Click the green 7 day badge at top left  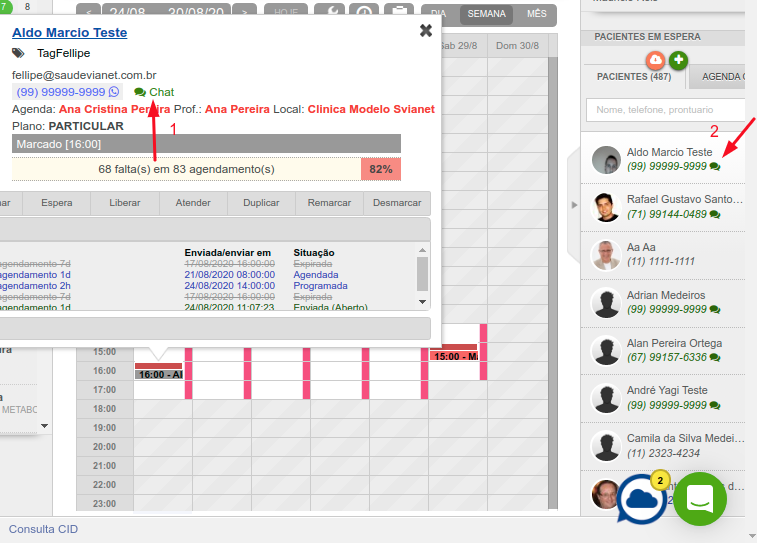[x=5, y=6]
